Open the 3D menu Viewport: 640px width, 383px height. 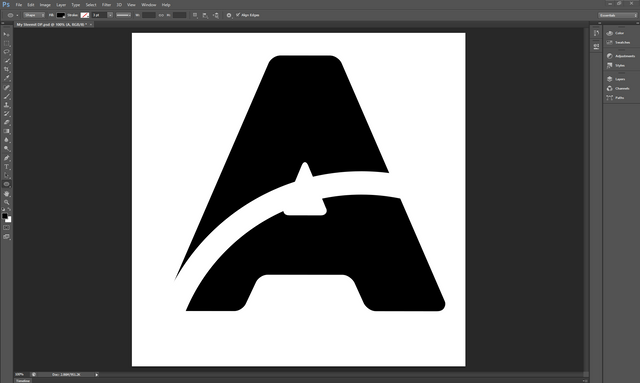pos(119,5)
